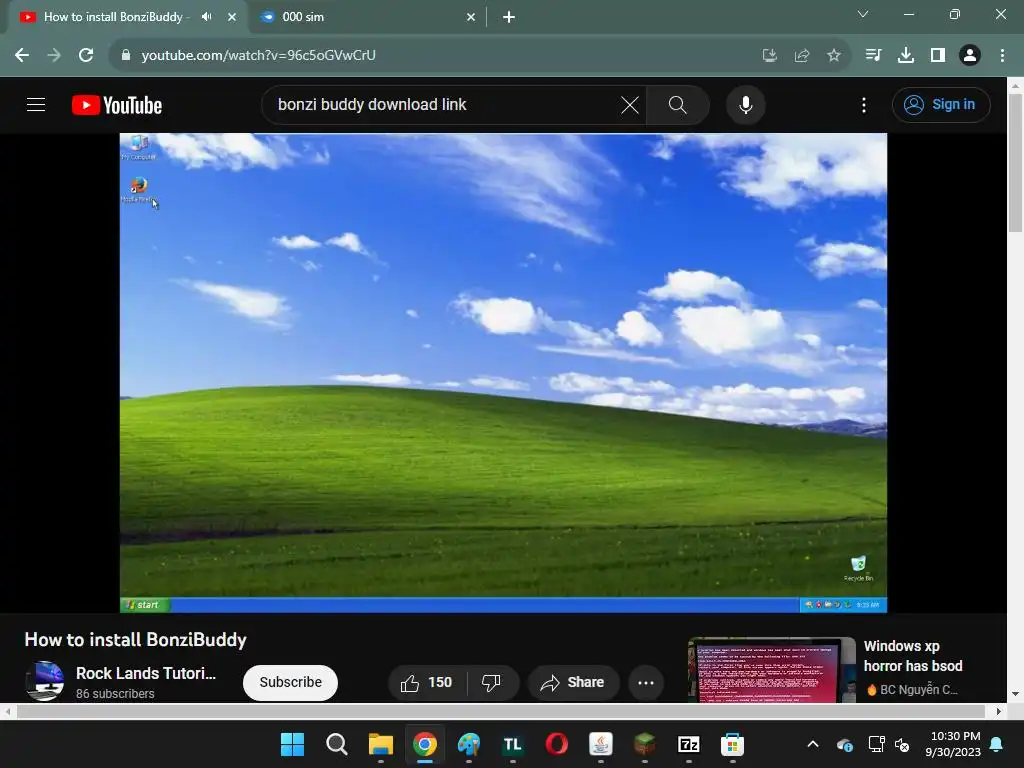Viewport: 1024px width, 768px height.
Task: Open the Windows Start menu
Action: click(x=292, y=744)
